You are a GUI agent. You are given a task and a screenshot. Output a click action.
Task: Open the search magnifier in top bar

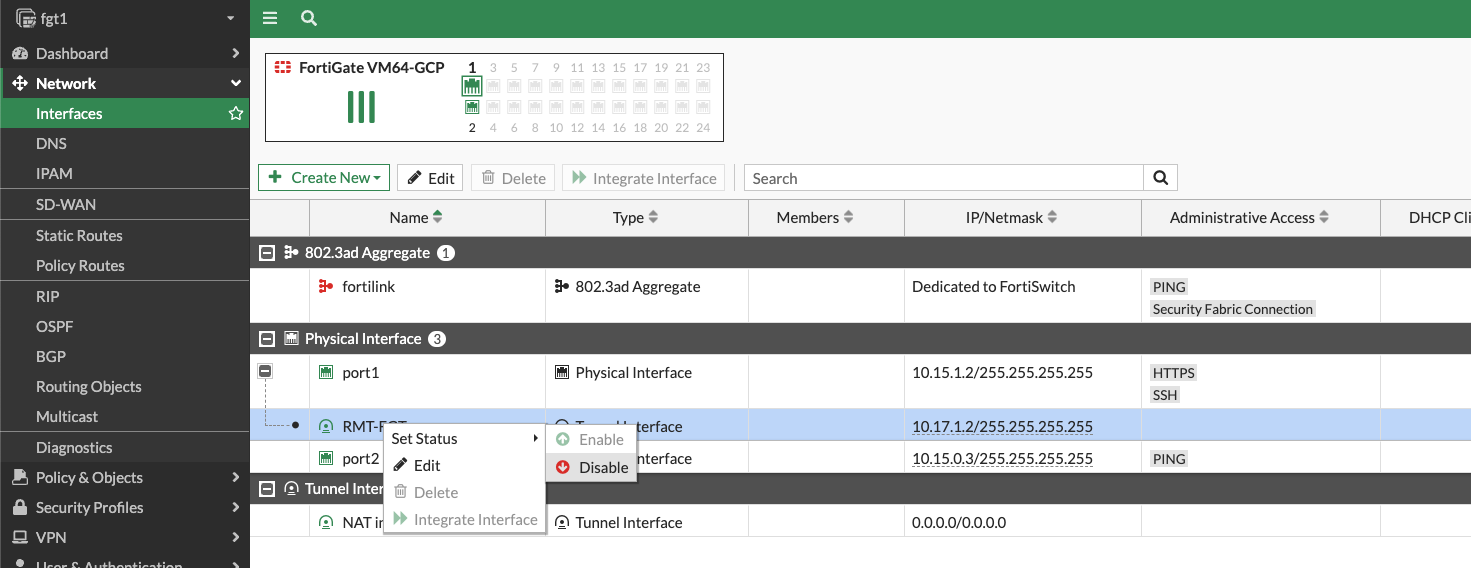(309, 18)
